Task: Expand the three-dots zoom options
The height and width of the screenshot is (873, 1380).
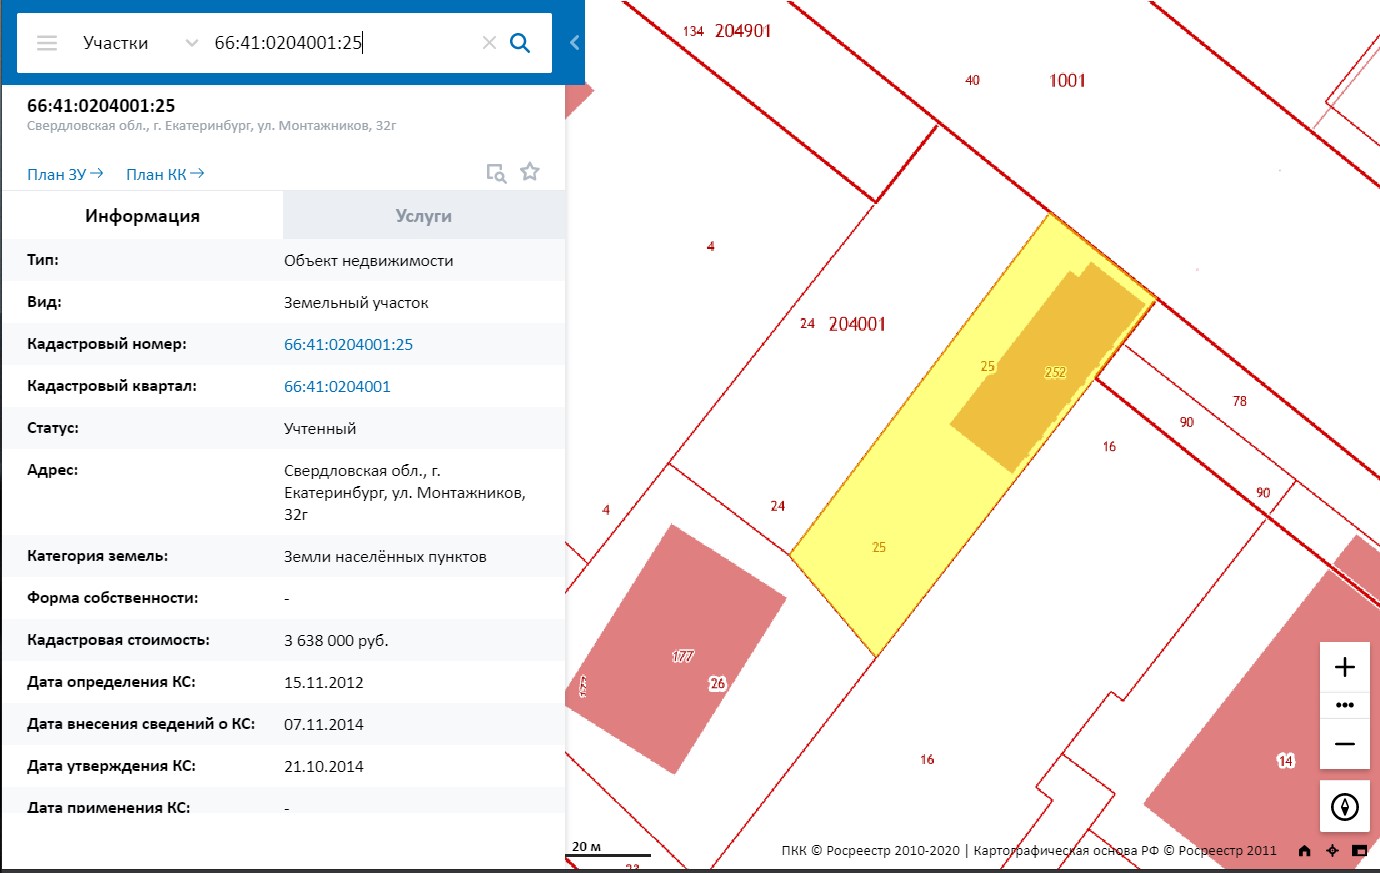Action: 1345,705
